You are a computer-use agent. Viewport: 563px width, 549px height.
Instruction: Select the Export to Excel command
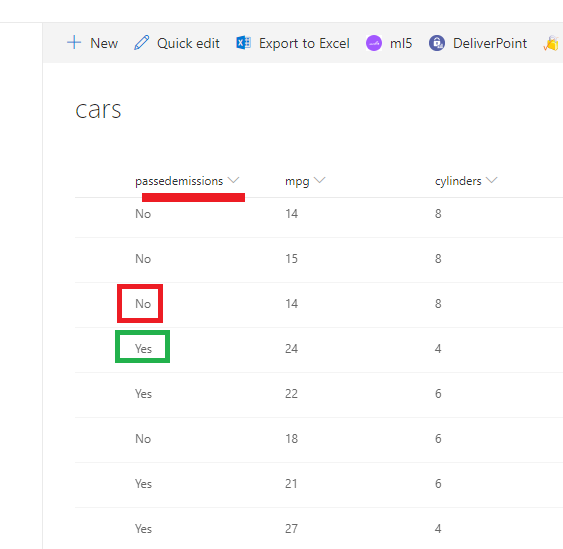[304, 43]
